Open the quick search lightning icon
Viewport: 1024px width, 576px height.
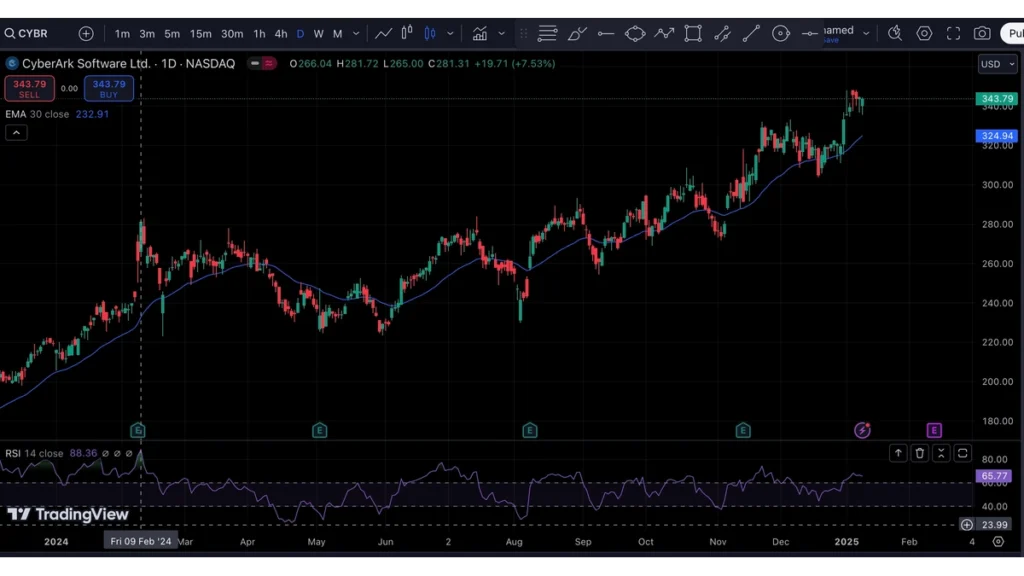[895, 33]
